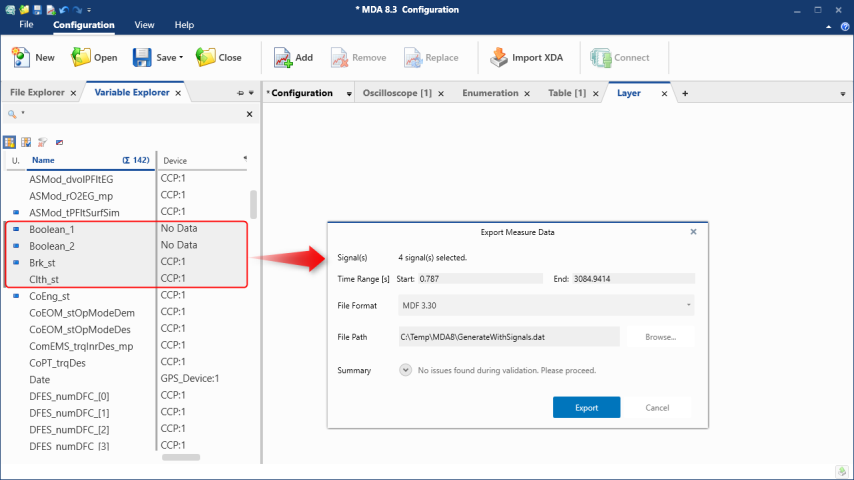Image resolution: width=854 pixels, height=480 pixels.
Task: Click the first view-mode icon under search
Action: click(x=10, y=142)
